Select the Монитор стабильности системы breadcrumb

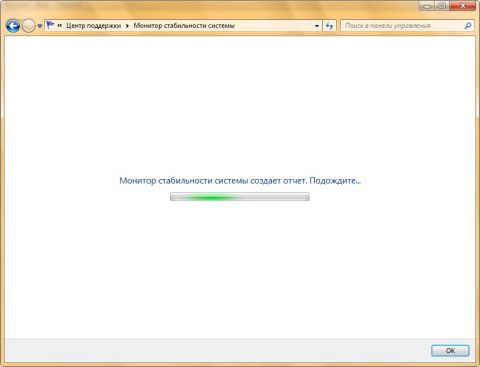pyautogui.click(x=184, y=25)
